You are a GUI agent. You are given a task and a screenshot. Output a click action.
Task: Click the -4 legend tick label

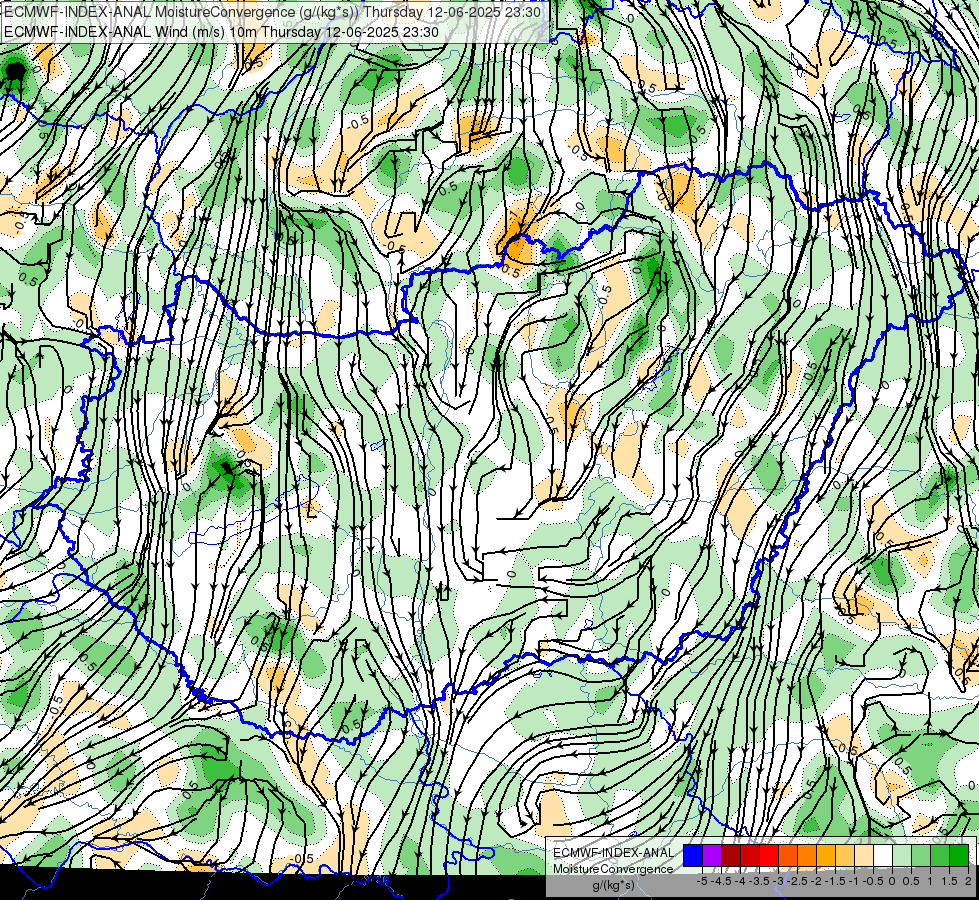tap(740, 881)
